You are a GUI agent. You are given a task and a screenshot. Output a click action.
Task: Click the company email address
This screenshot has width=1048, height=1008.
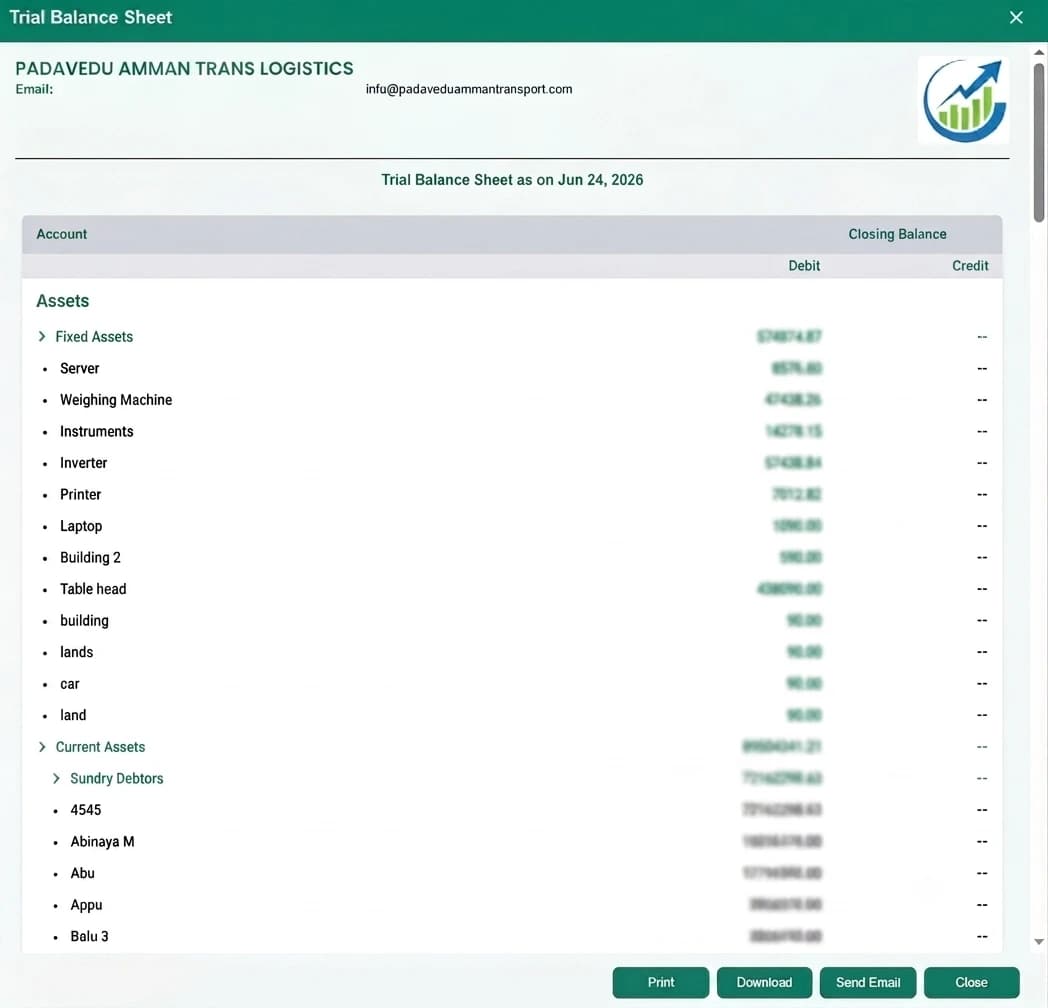click(x=469, y=89)
